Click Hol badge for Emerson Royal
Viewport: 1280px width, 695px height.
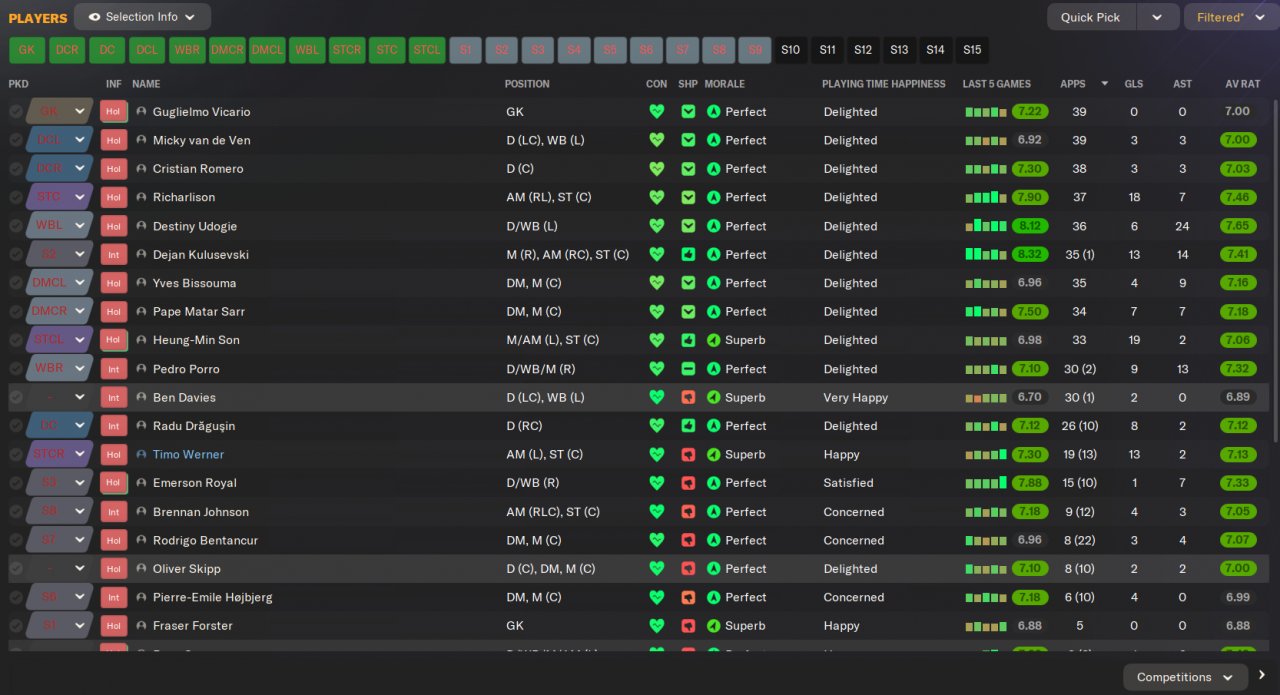click(x=114, y=483)
